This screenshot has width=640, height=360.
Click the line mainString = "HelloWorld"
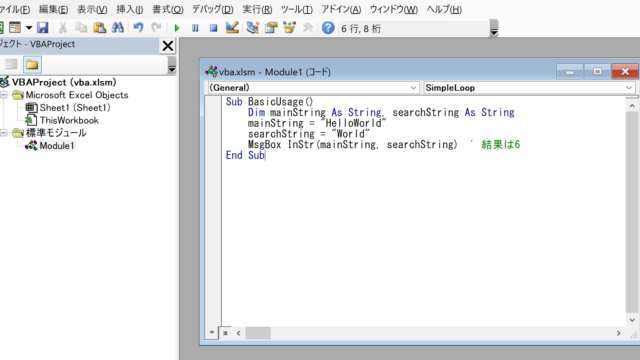(317, 123)
